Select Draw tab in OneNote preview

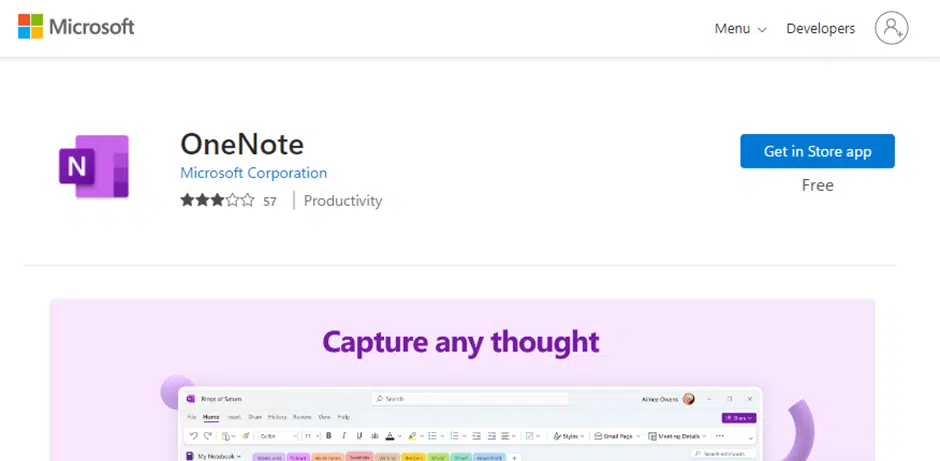pos(255,417)
